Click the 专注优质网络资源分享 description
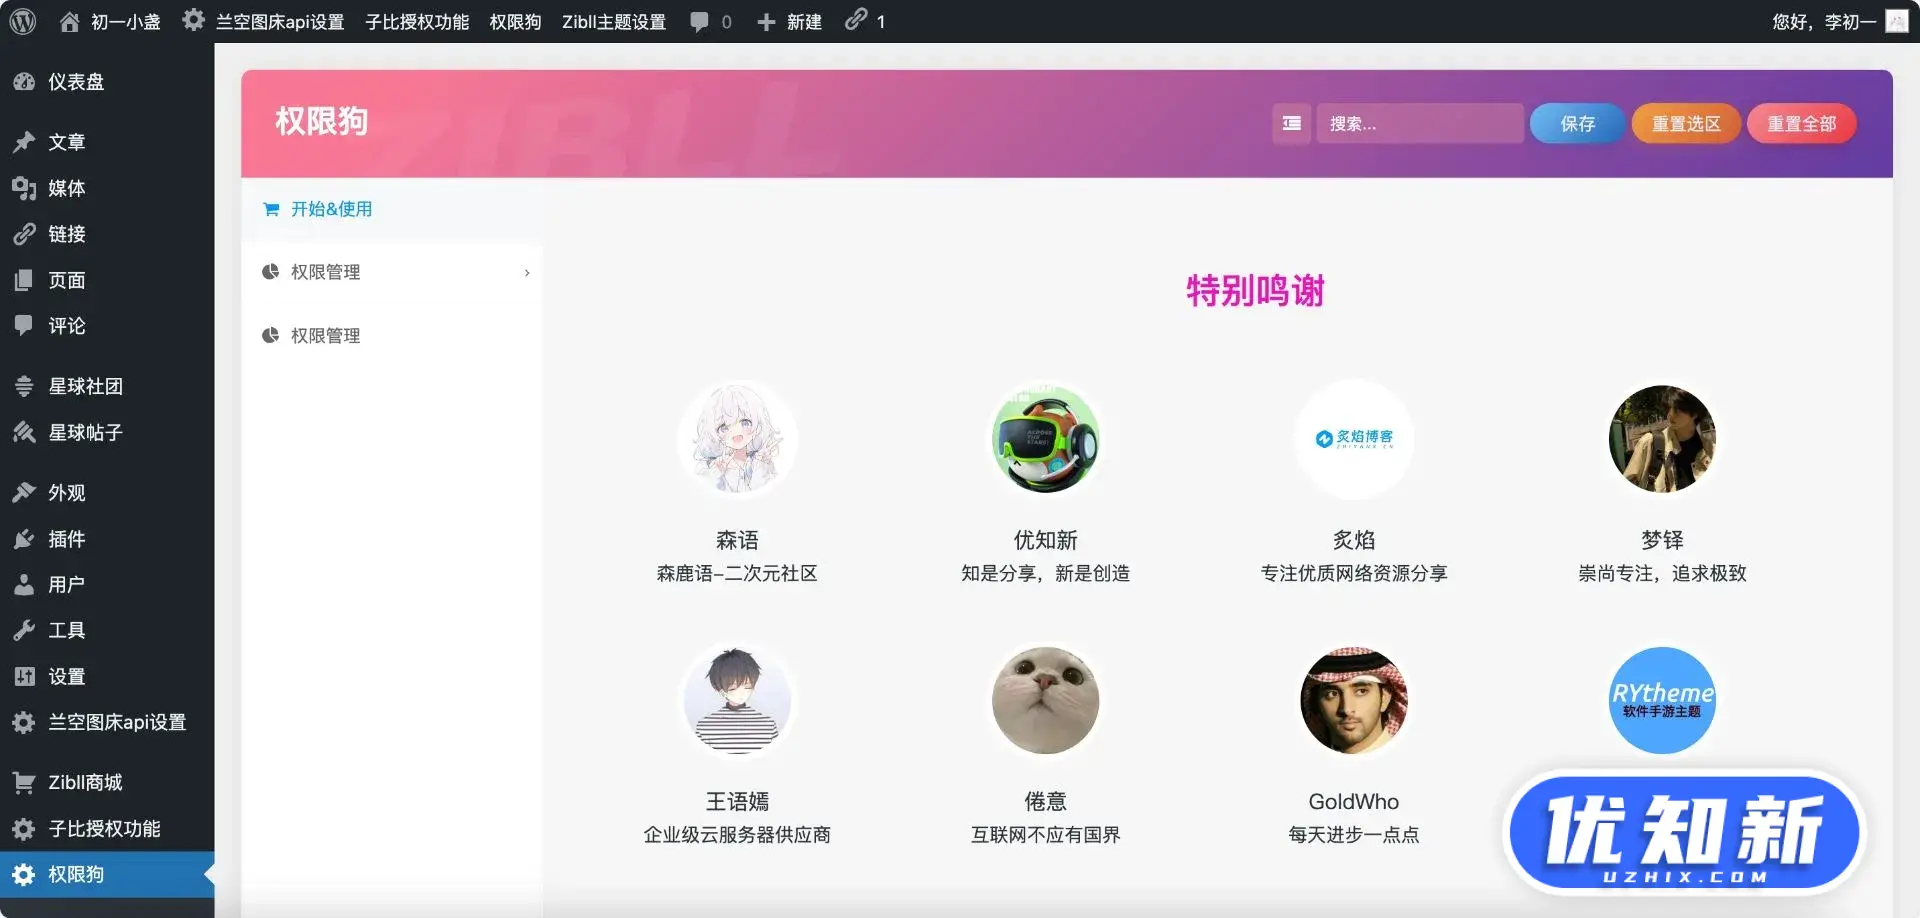The width and height of the screenshot is (1920, 918). (x=1354, y=573)
